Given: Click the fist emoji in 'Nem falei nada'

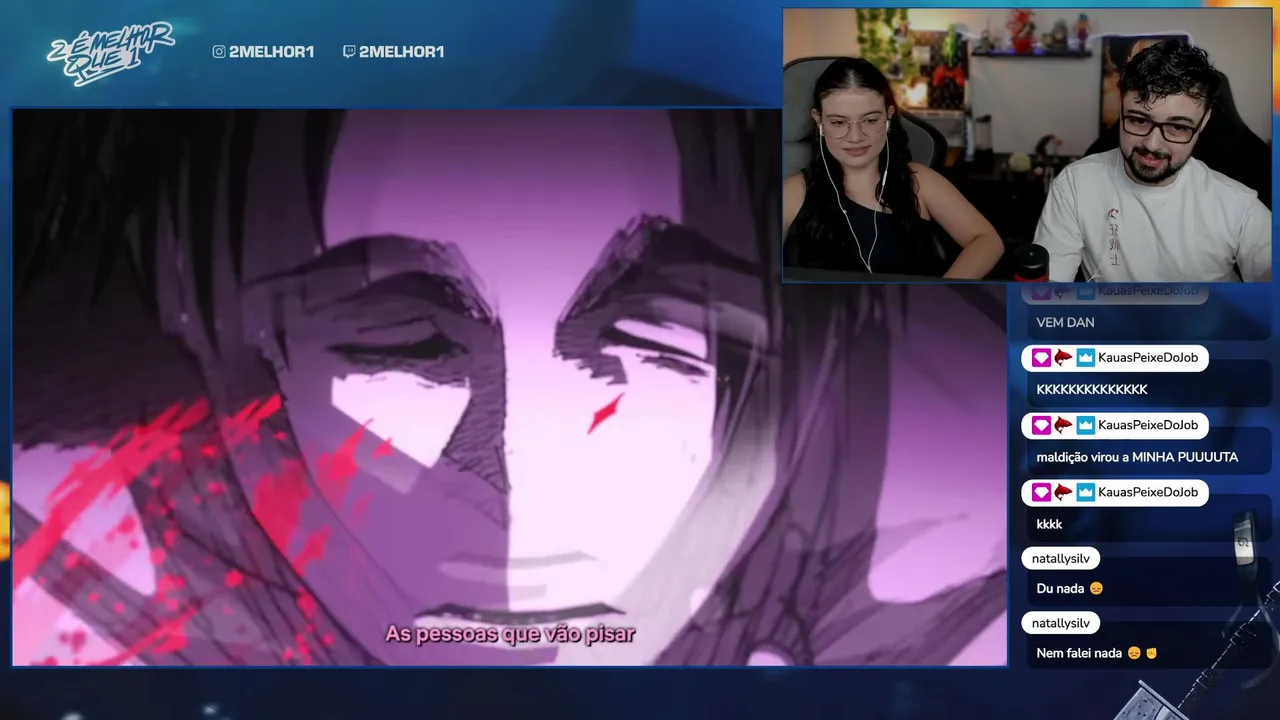Looking at the screenshot, I should (1151, 653).
